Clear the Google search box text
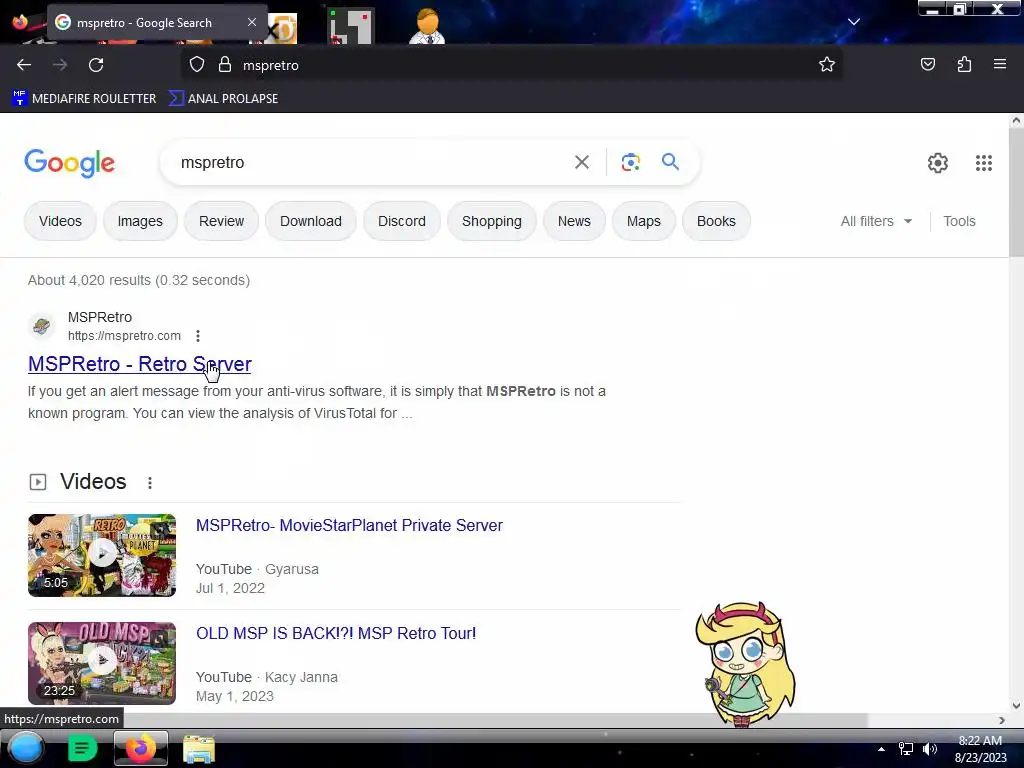The image size is (1024, 768). pos(581,162)
